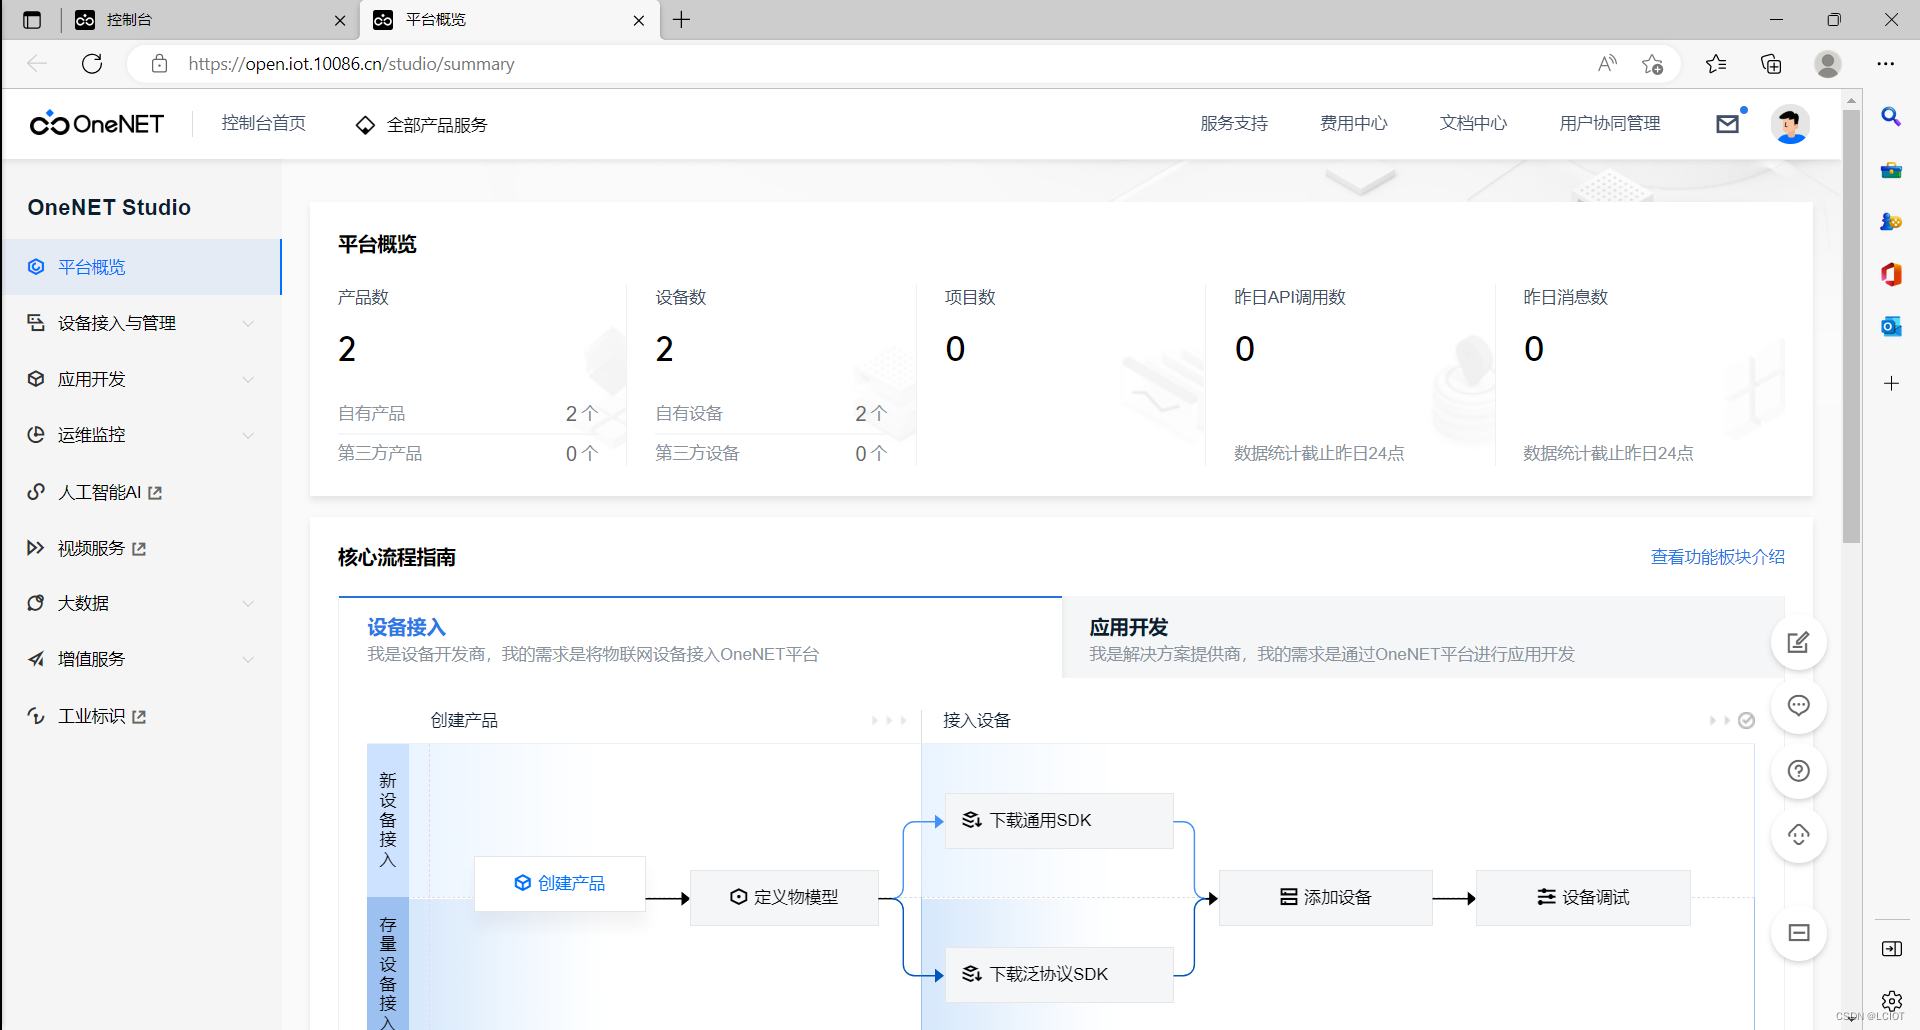The image size is (1920, 1030).
Task: Click the customer service headset floating icon
Action: 1798,835
